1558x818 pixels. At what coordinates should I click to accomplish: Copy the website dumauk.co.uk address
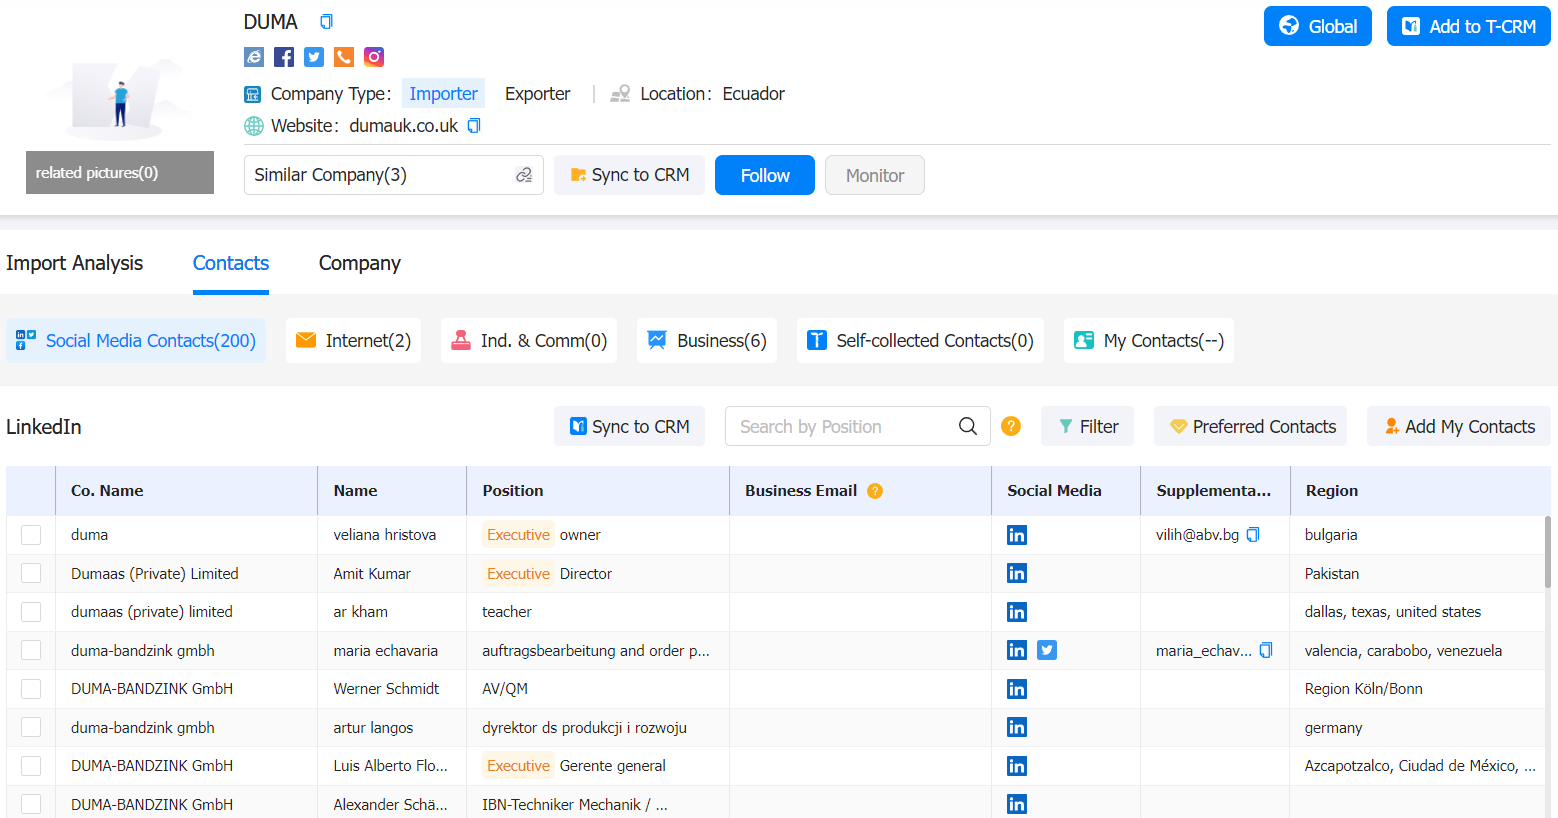click(474, 126)
